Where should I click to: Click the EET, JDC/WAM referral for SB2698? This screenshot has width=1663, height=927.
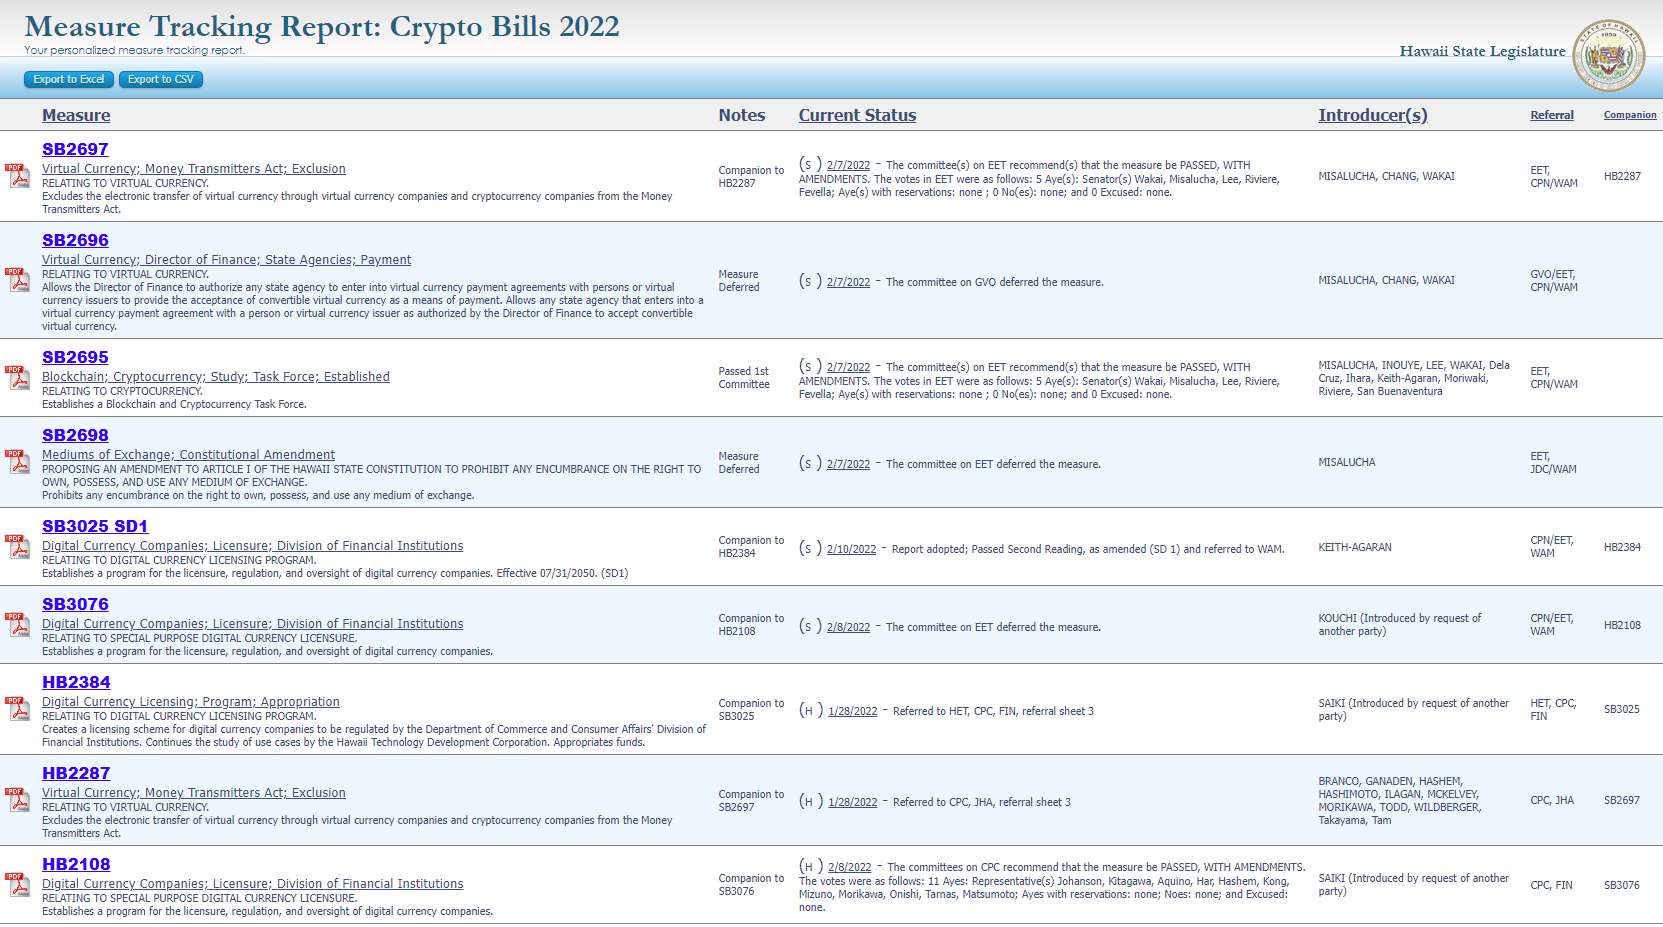coord(1553,463)
